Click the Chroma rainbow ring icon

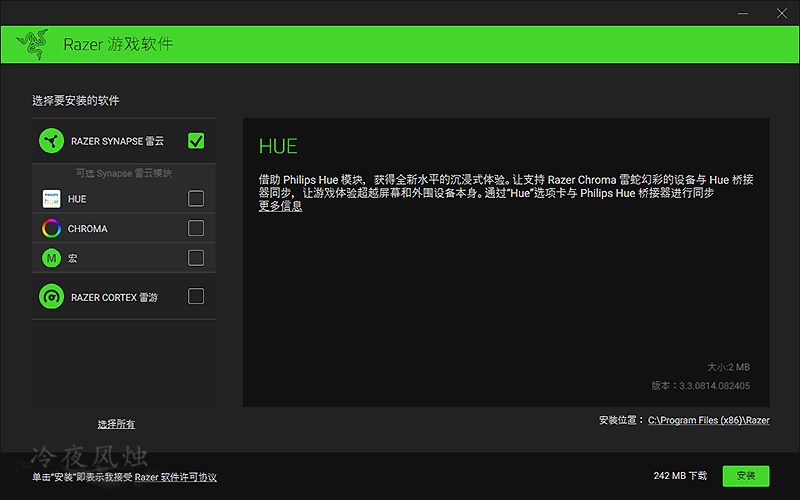coord(52,229)
